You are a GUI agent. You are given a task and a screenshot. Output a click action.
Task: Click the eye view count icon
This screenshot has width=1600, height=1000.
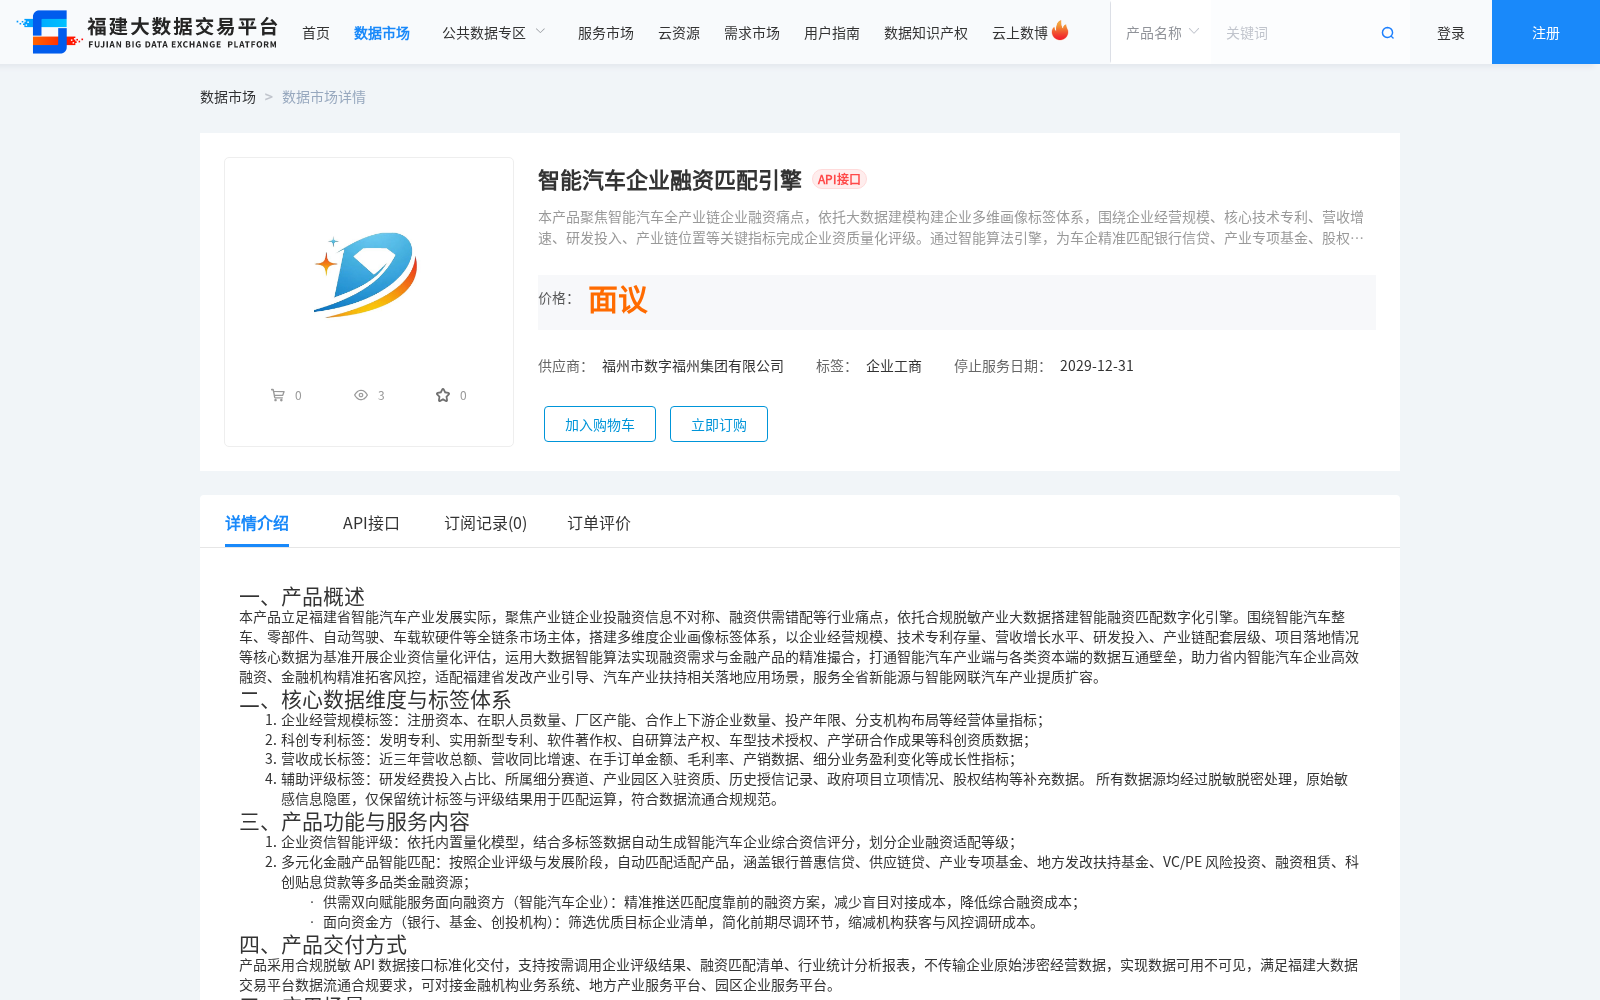tap(361, 395)
